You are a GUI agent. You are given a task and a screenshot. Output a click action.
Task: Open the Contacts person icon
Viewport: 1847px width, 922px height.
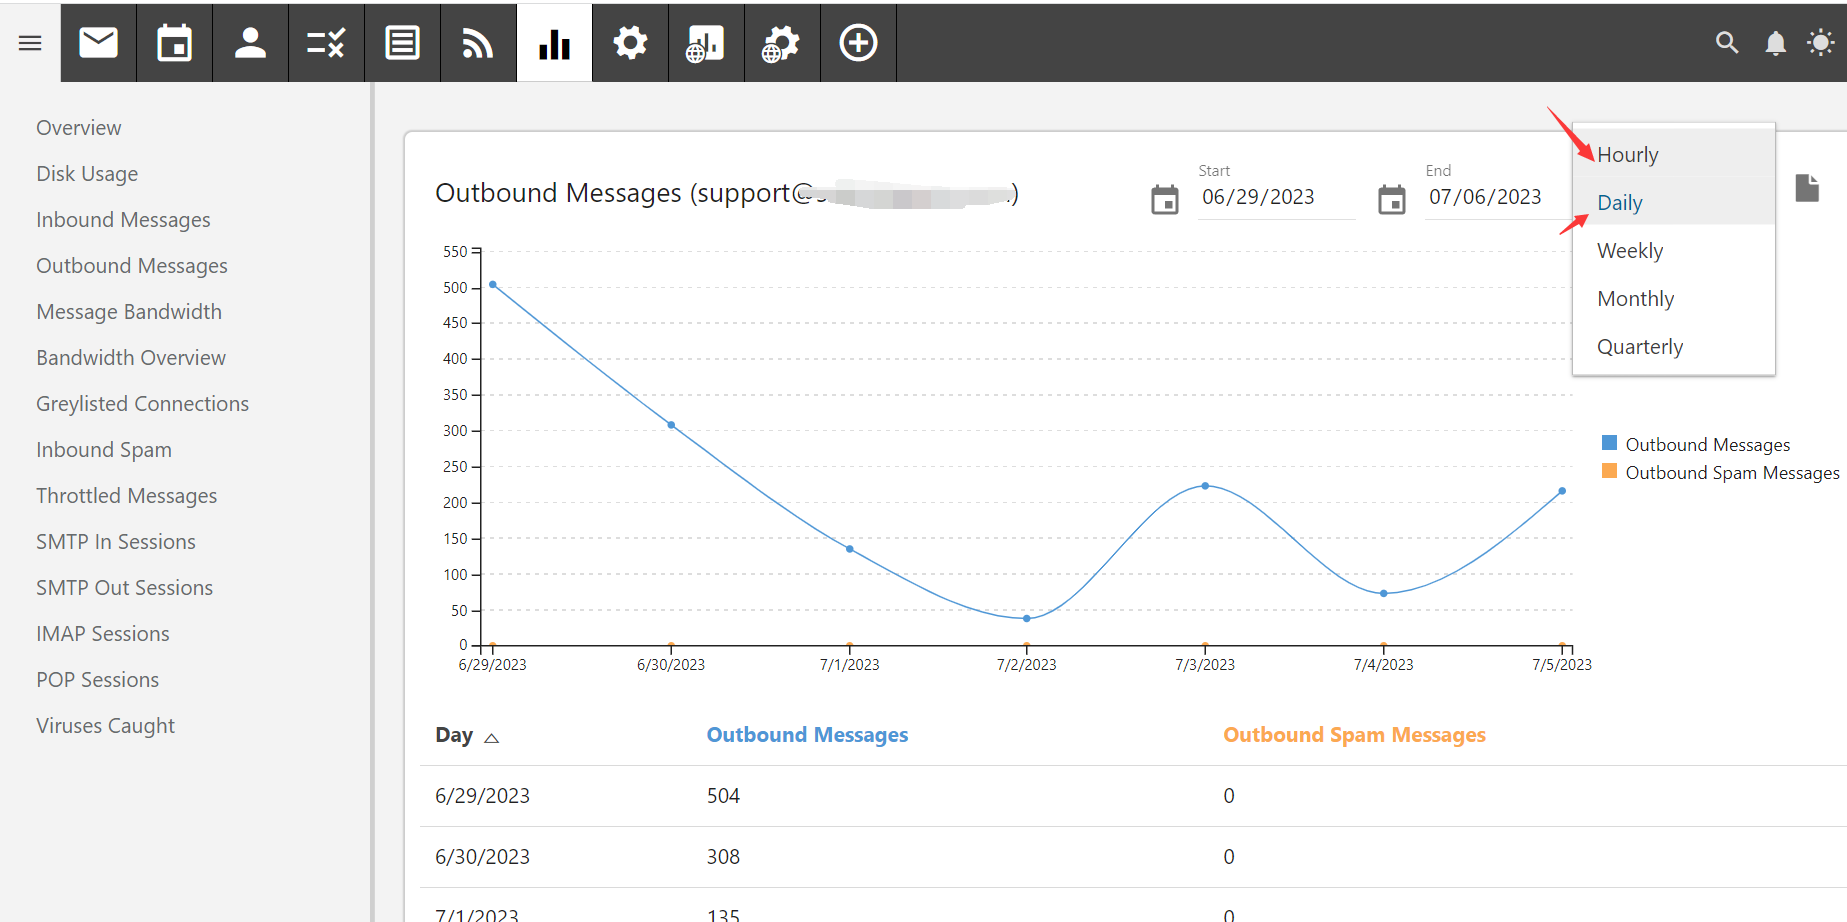click(x=250, y=43)
